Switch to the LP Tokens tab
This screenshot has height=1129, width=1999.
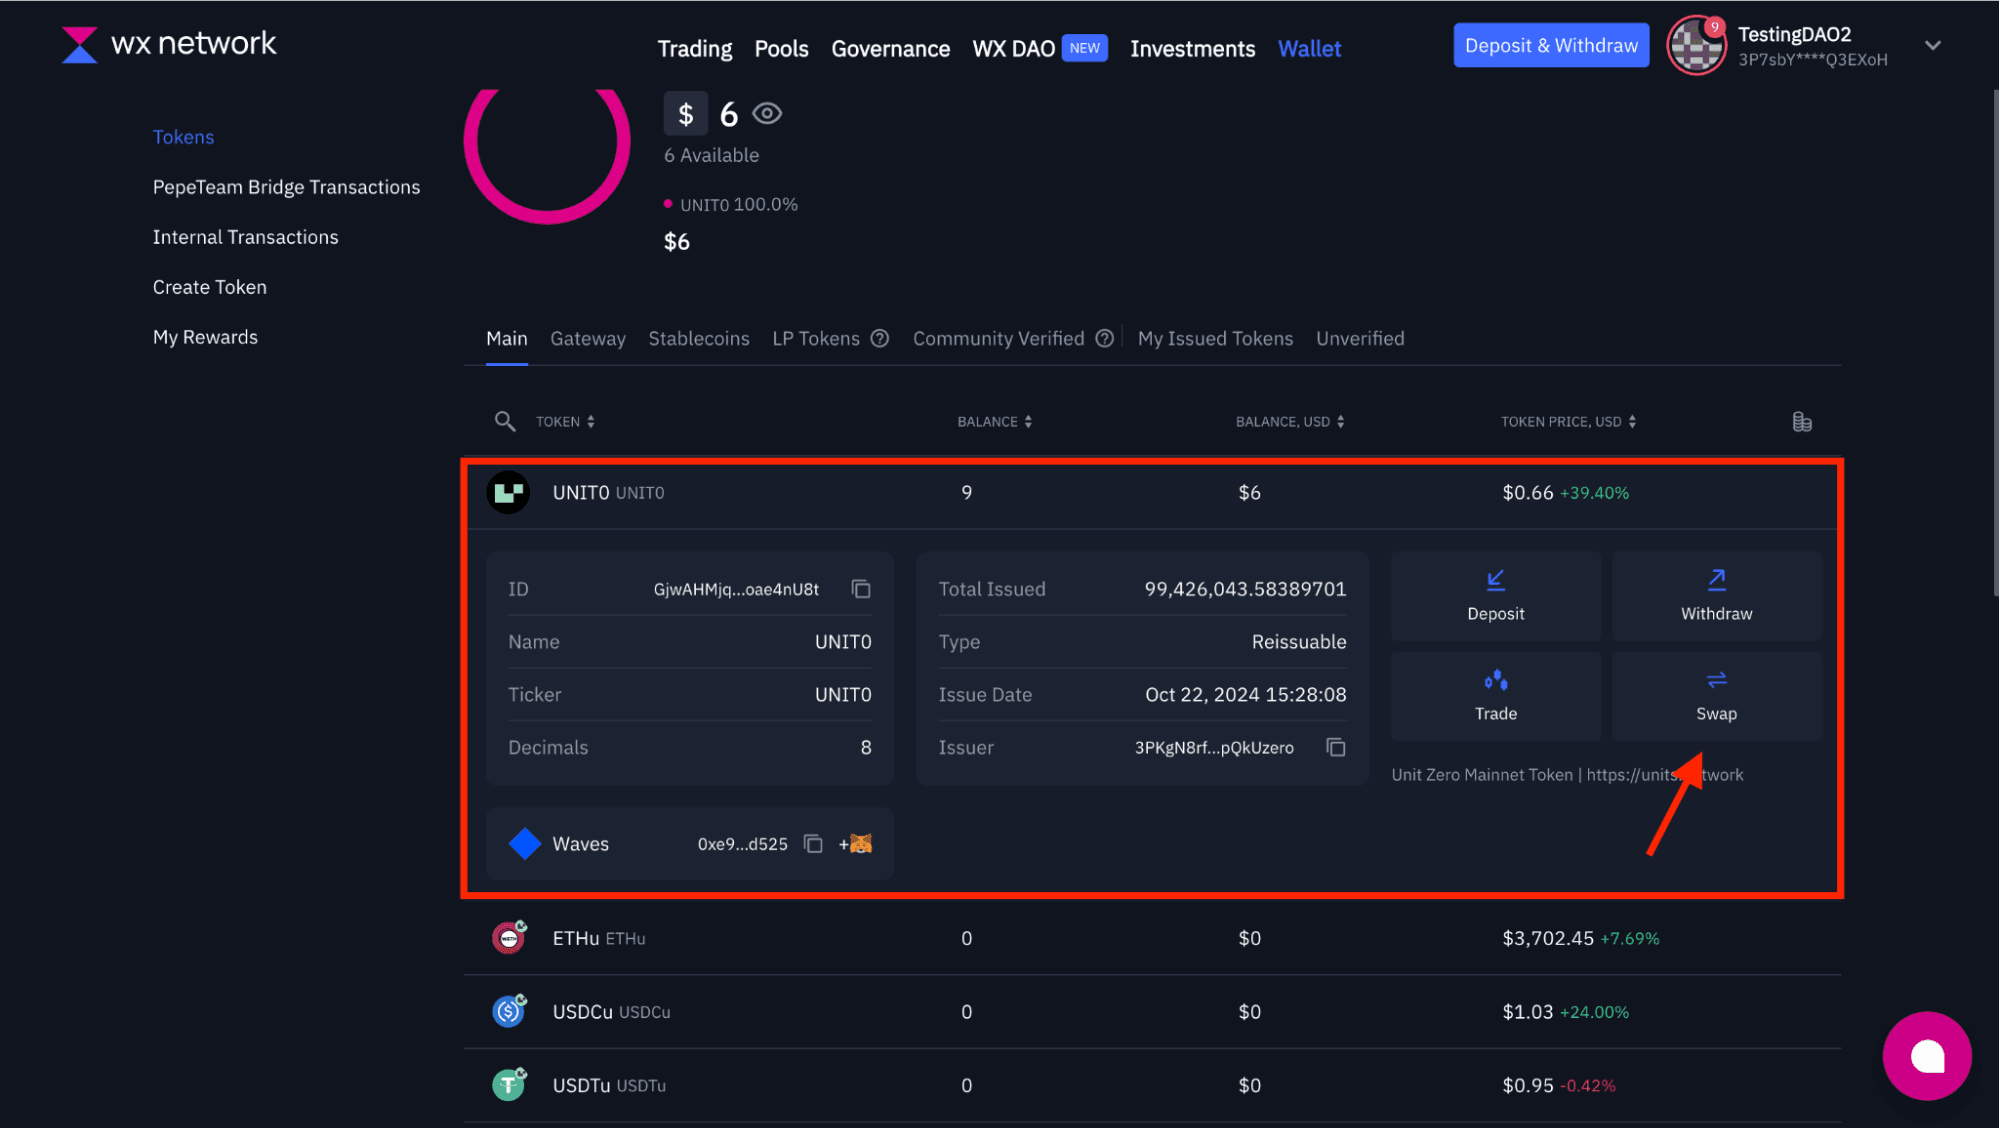click(x=816, y=338)
